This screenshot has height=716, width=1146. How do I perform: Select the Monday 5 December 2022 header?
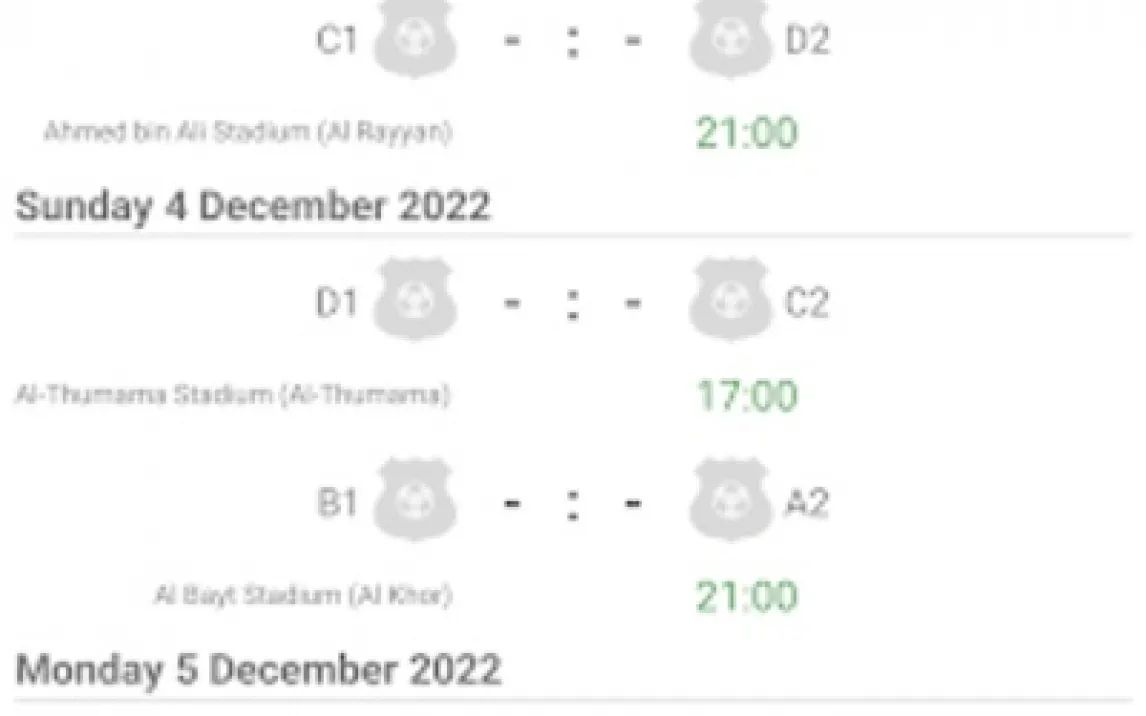[x=258, y=669]
